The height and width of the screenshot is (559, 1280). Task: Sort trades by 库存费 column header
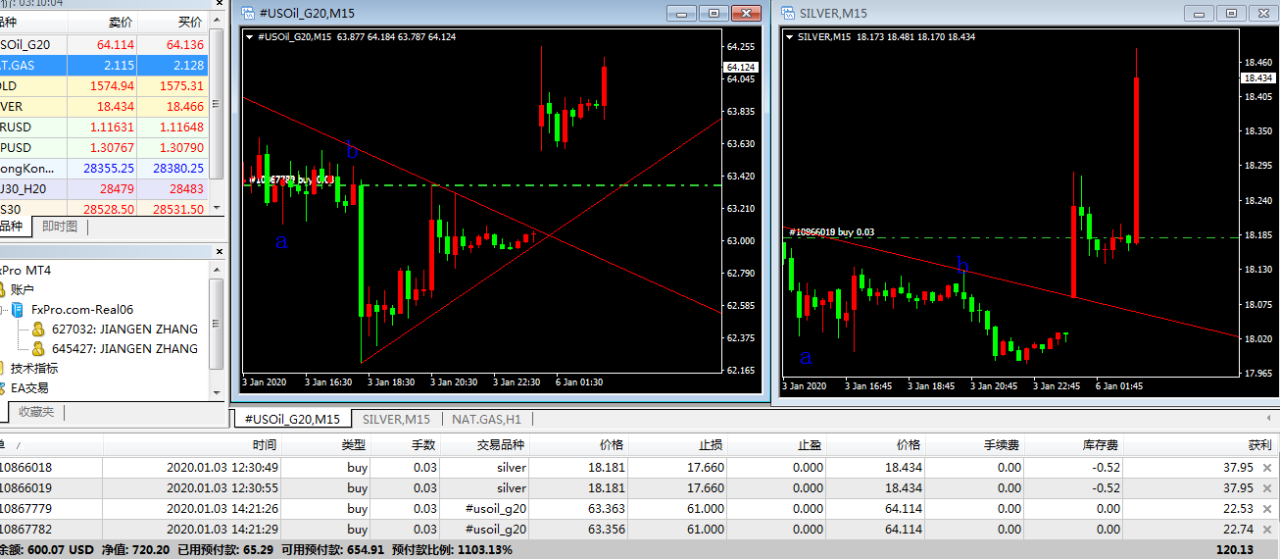pos(1075,444)
